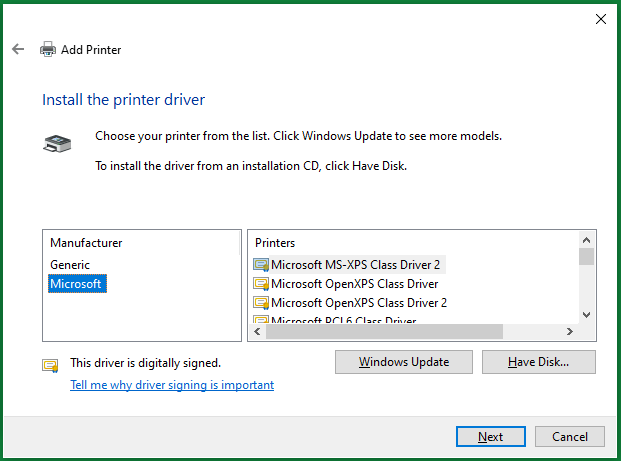Click the back arrow icon
The height and width of the screenshot is (461, 621).
pyautogui.click(x=18, y=49)
